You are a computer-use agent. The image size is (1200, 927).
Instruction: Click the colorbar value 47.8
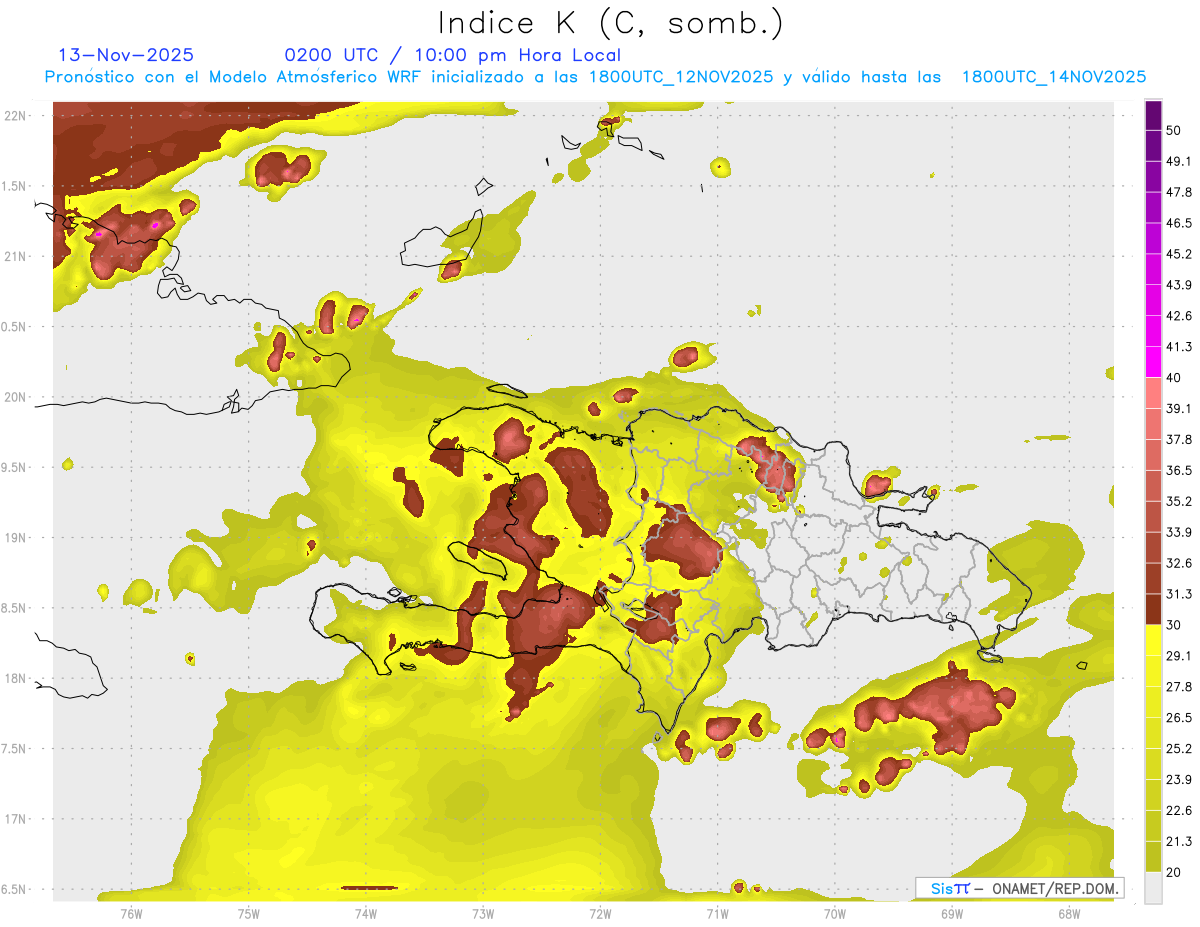click(x=1179, y=193)
